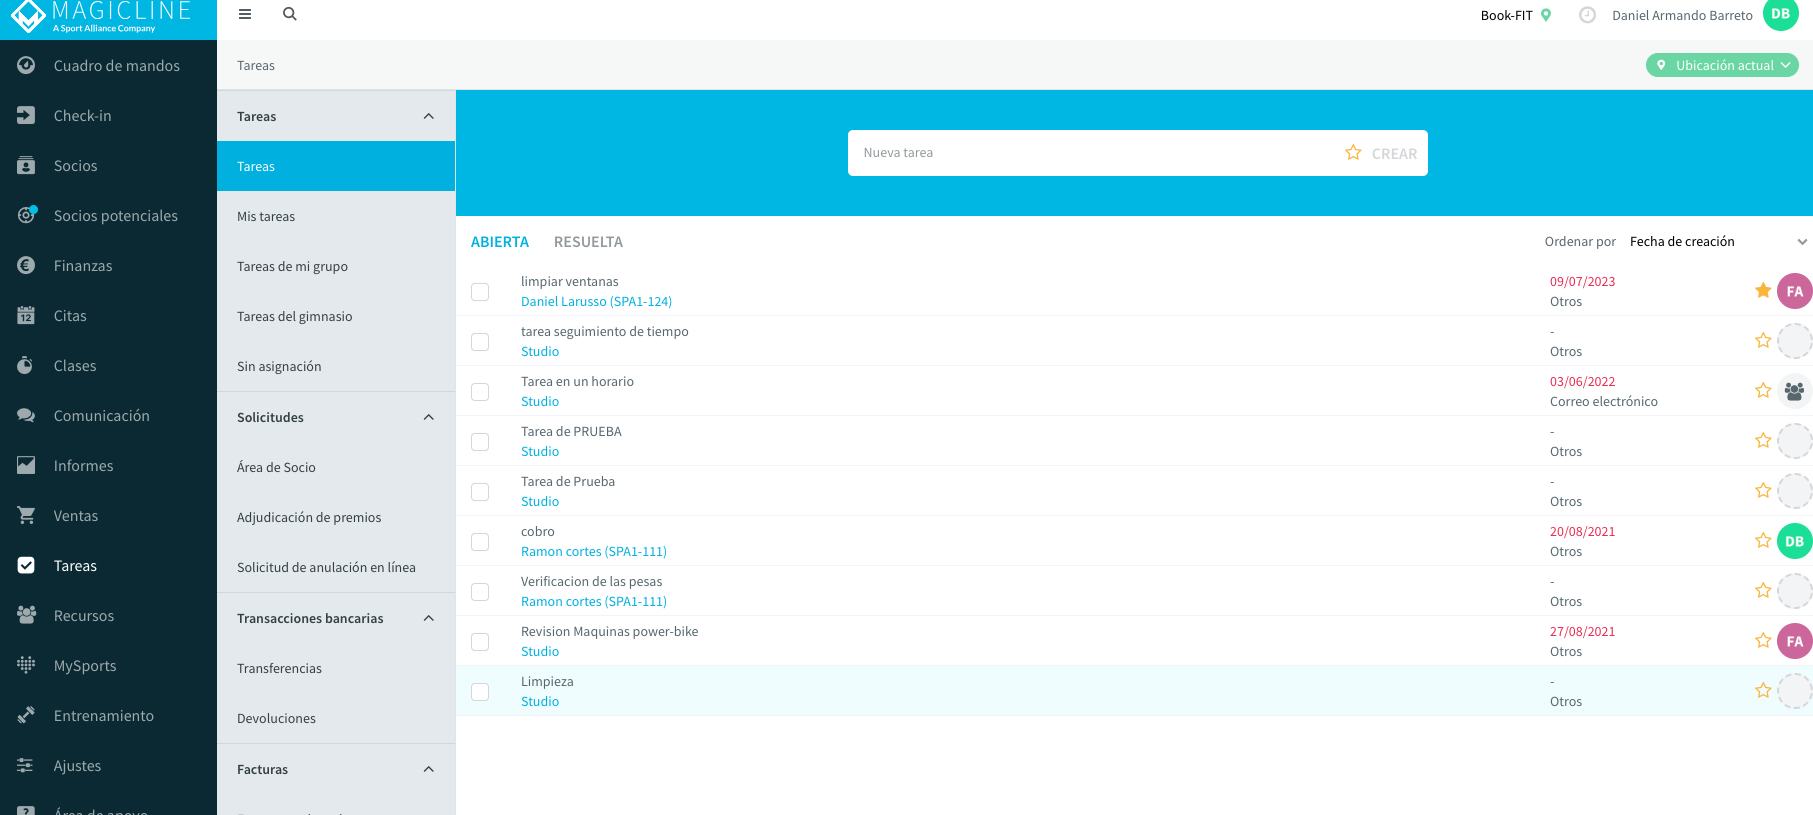Image resolution: width=1813 pixels, height=815 pixels.
Task: Assign user via empty avatar on 'Tarea de PRUEBA'
Action: pyautogui.click(x=1795, y=441)
